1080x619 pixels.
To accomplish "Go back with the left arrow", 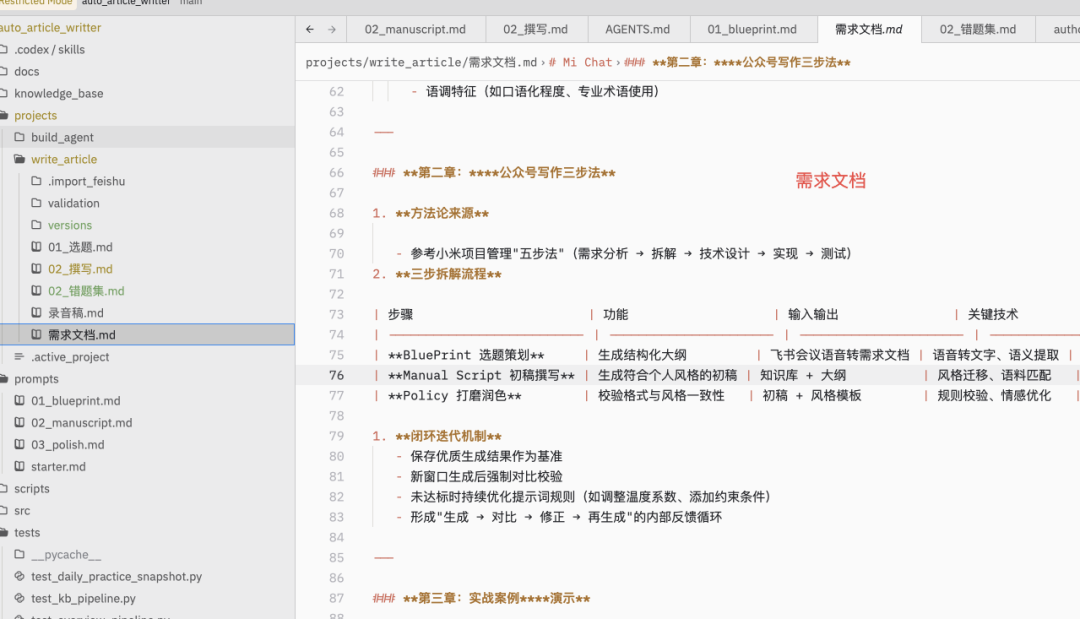I will tap(310, 30).
